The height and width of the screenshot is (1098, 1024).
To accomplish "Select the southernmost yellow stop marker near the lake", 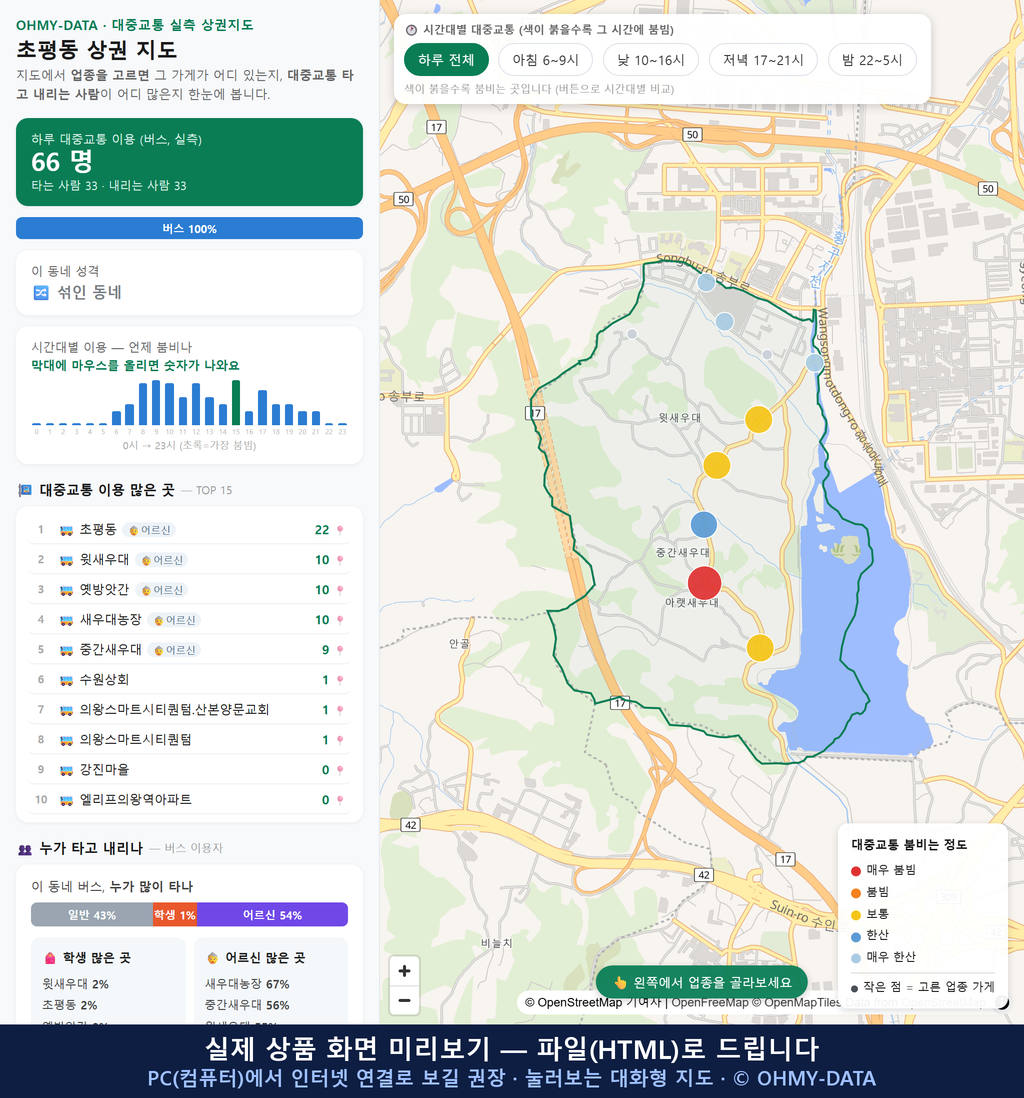I will pyautogui.click(x=760, y=648).
